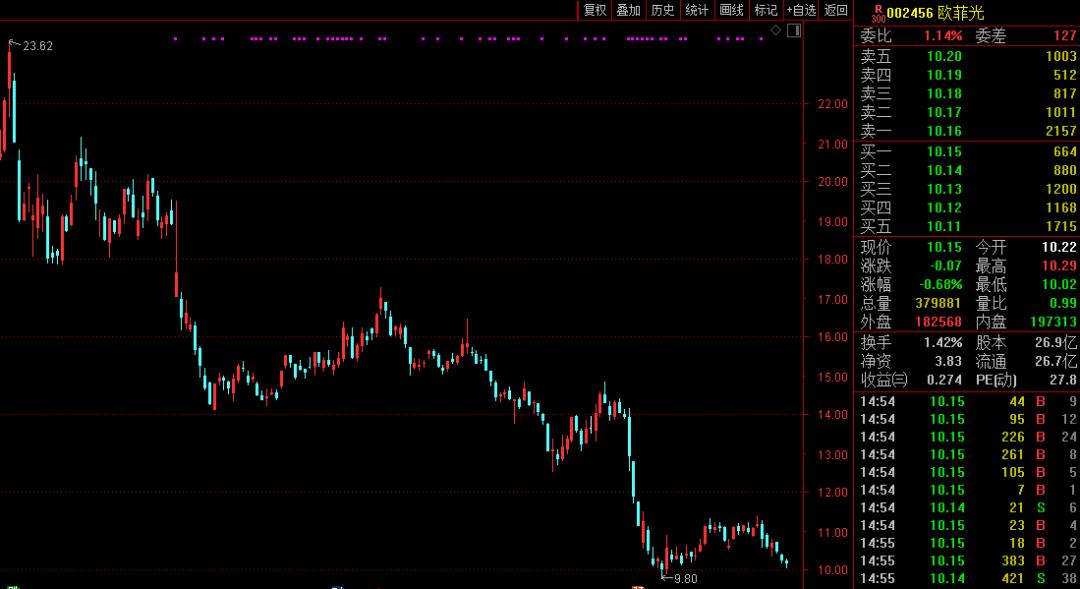This screenshot has height=589, width=1080.
Task: Click the 17.00 price axis label
Action: pos(833,300)
